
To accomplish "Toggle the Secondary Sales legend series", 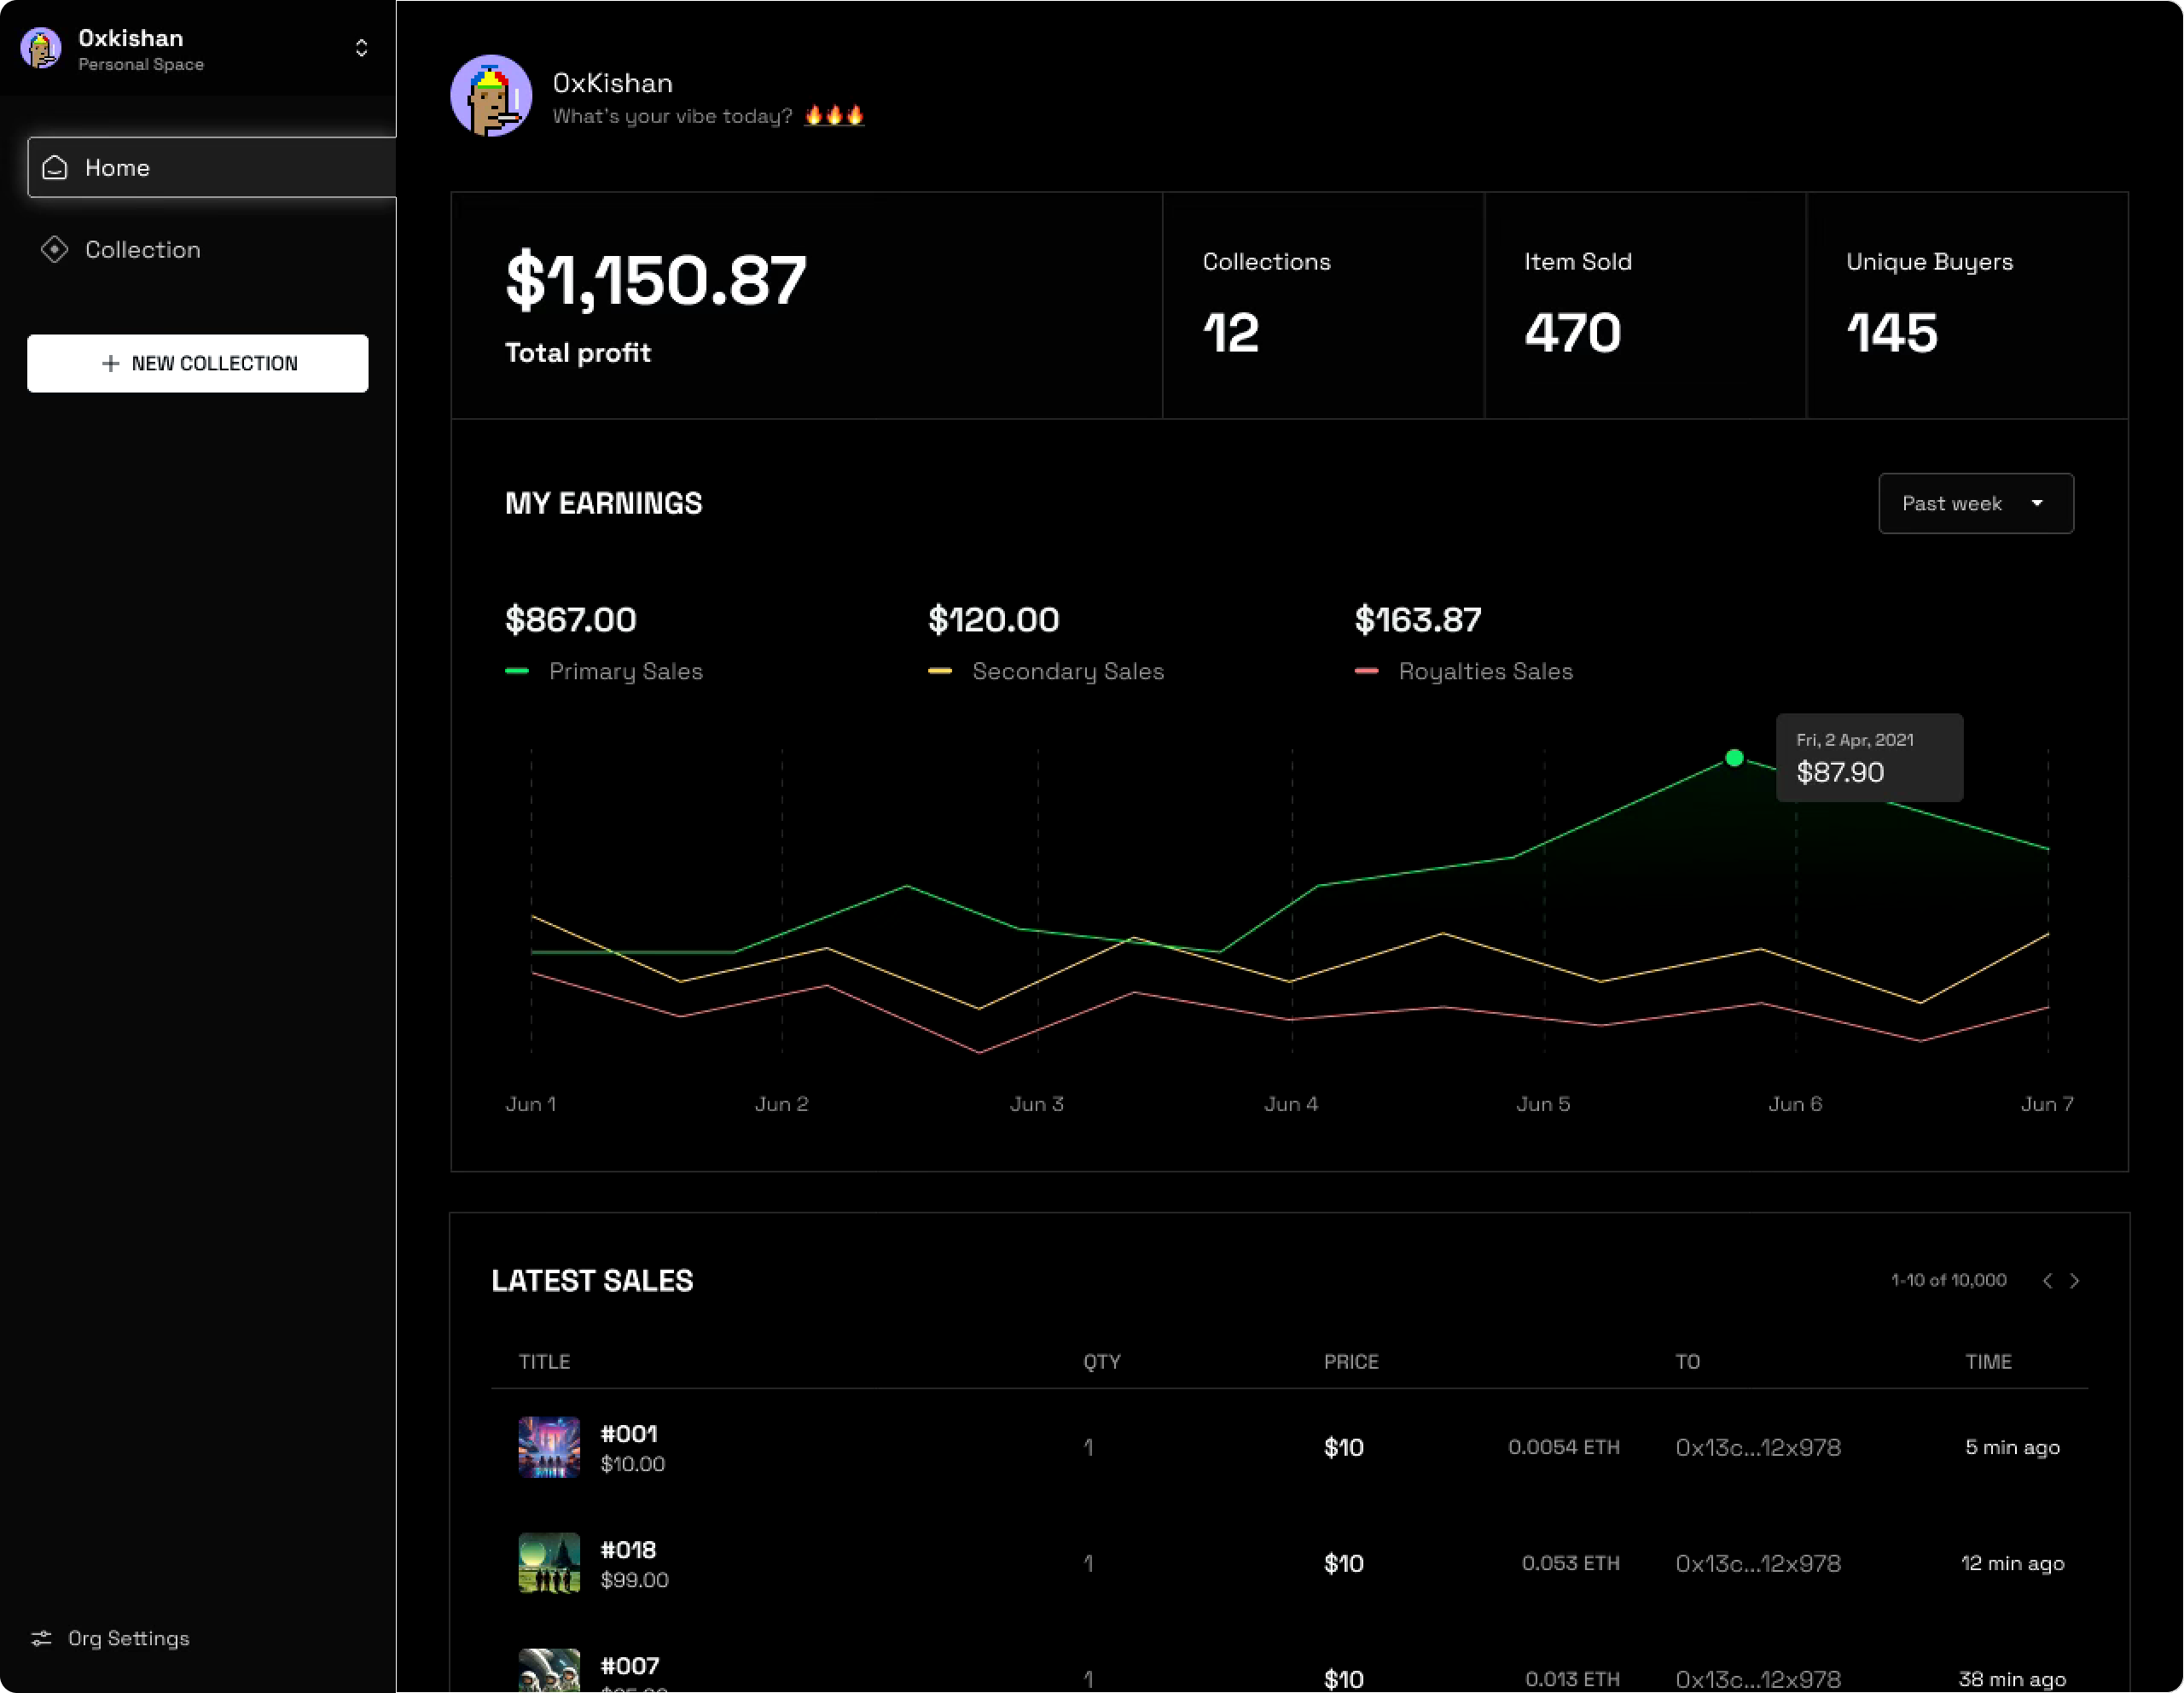I will 1067,671.
